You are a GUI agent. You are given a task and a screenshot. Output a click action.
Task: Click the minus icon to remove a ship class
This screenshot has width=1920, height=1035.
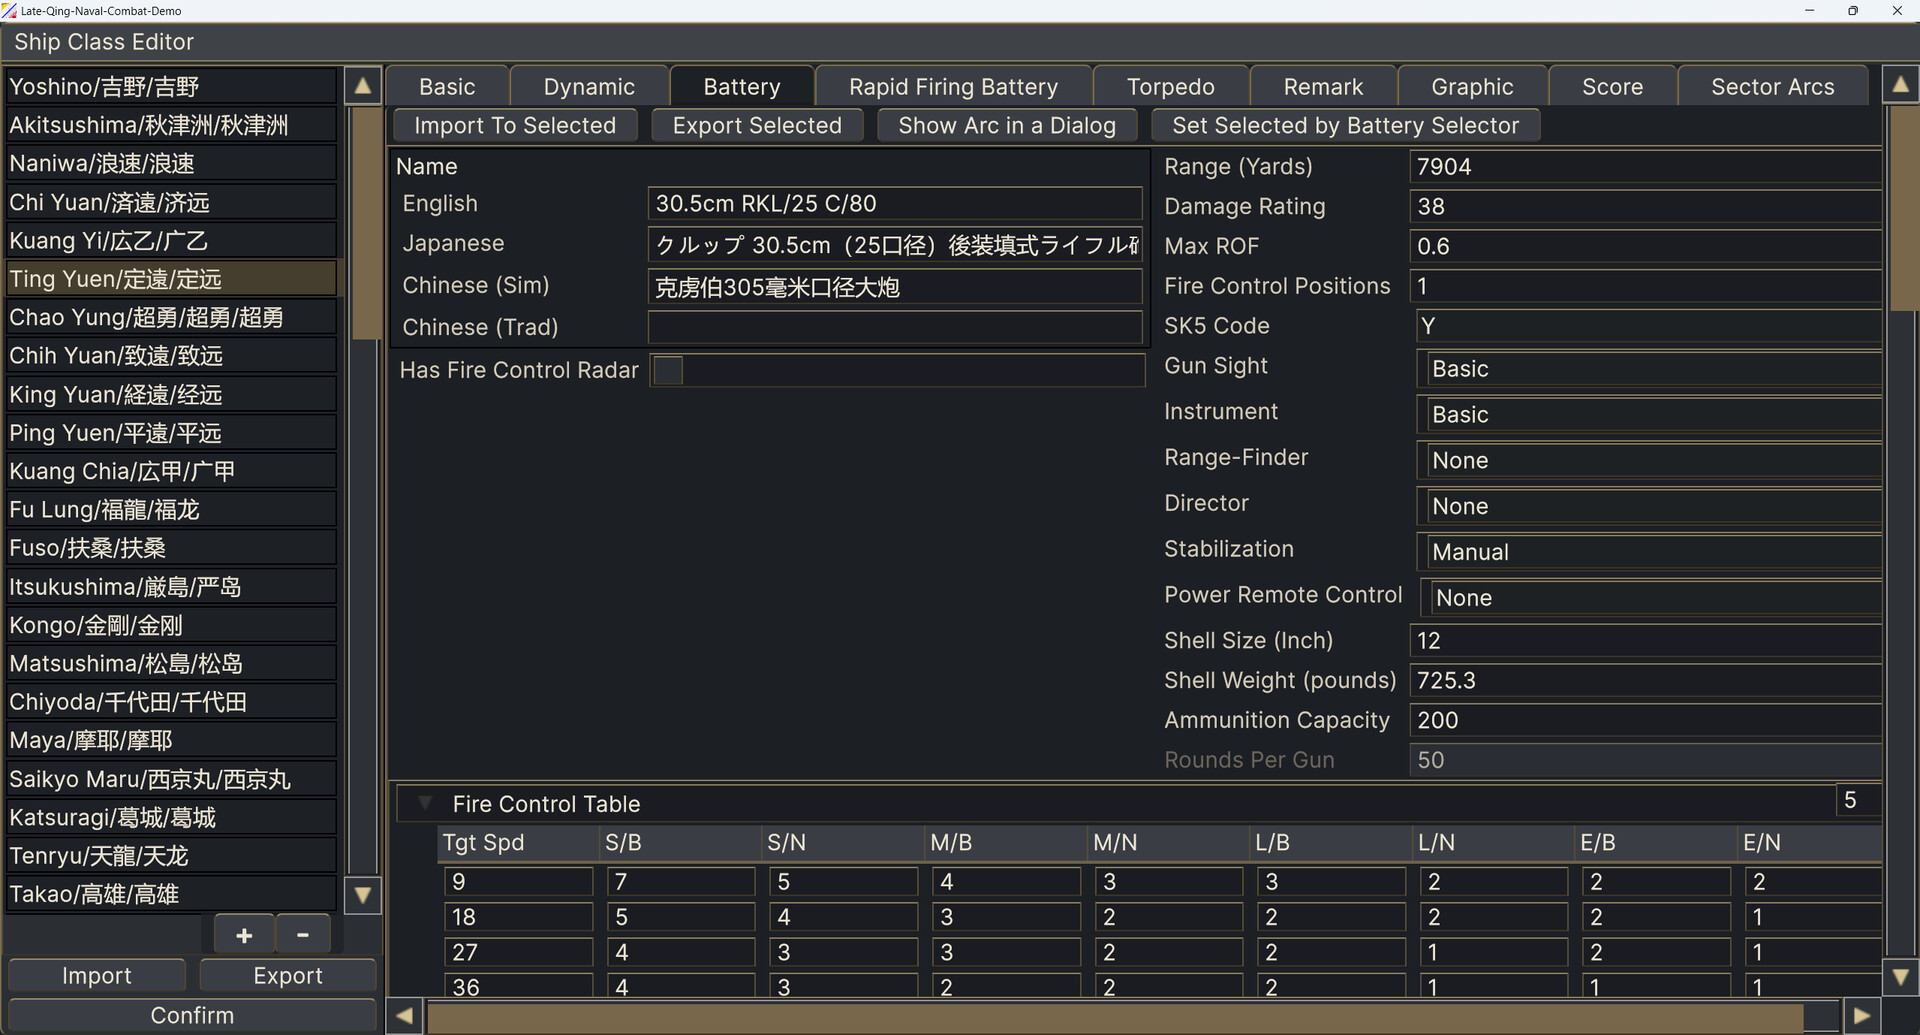302,934
